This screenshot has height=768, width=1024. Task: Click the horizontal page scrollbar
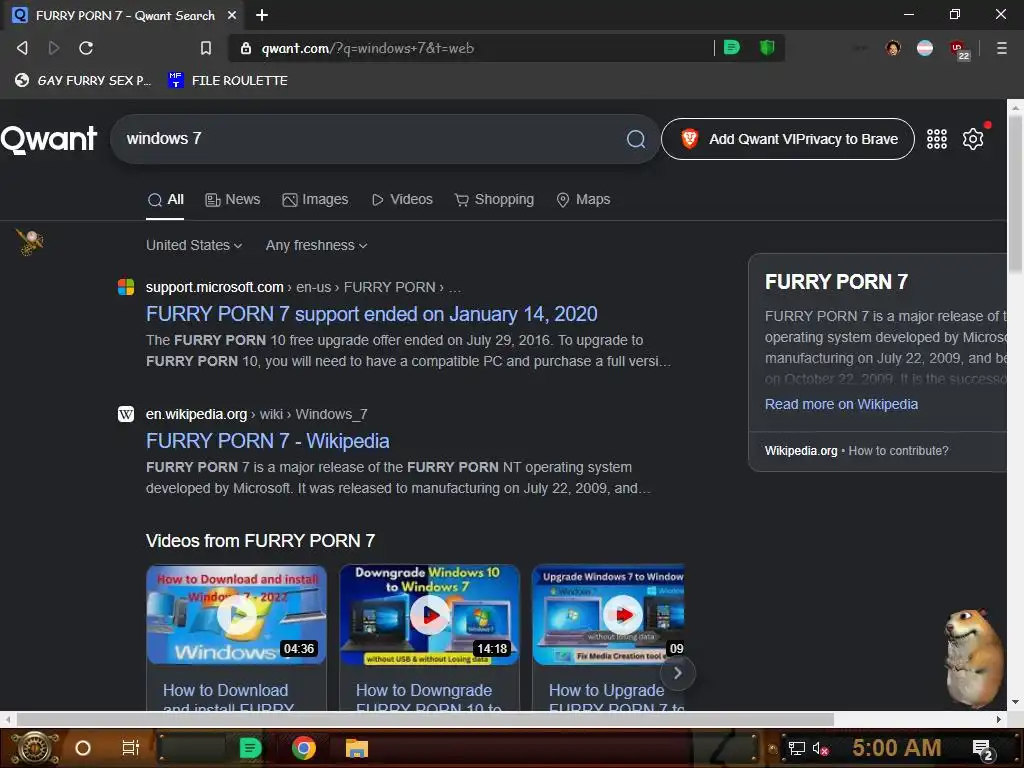(x=425, y=719)
